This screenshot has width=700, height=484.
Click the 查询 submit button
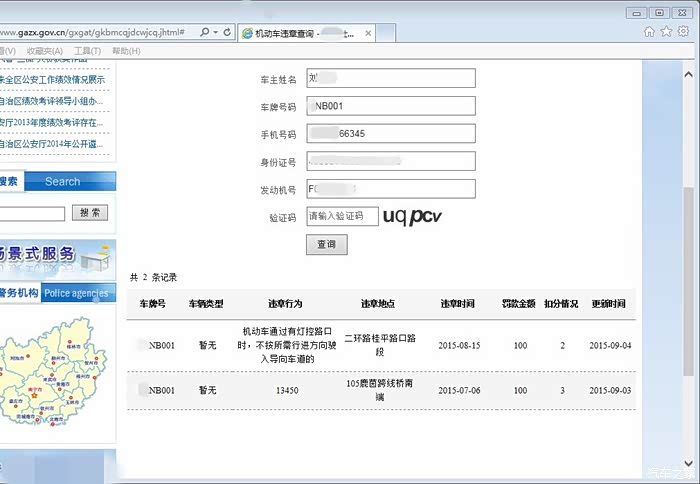click(326, 244)
